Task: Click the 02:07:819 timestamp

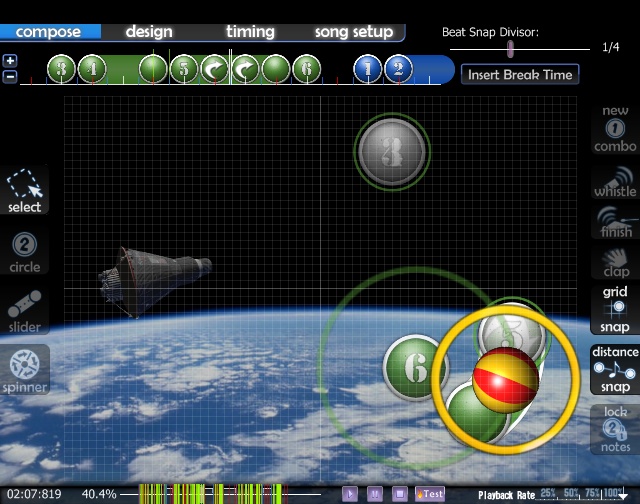Action: pos(34,494)
